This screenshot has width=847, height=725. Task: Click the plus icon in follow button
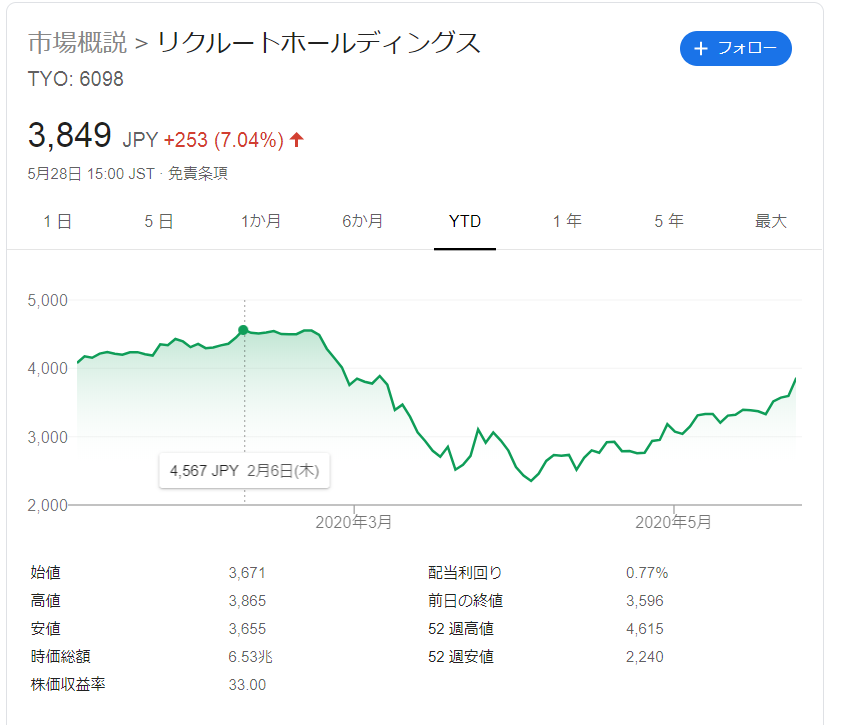point(700,49)
